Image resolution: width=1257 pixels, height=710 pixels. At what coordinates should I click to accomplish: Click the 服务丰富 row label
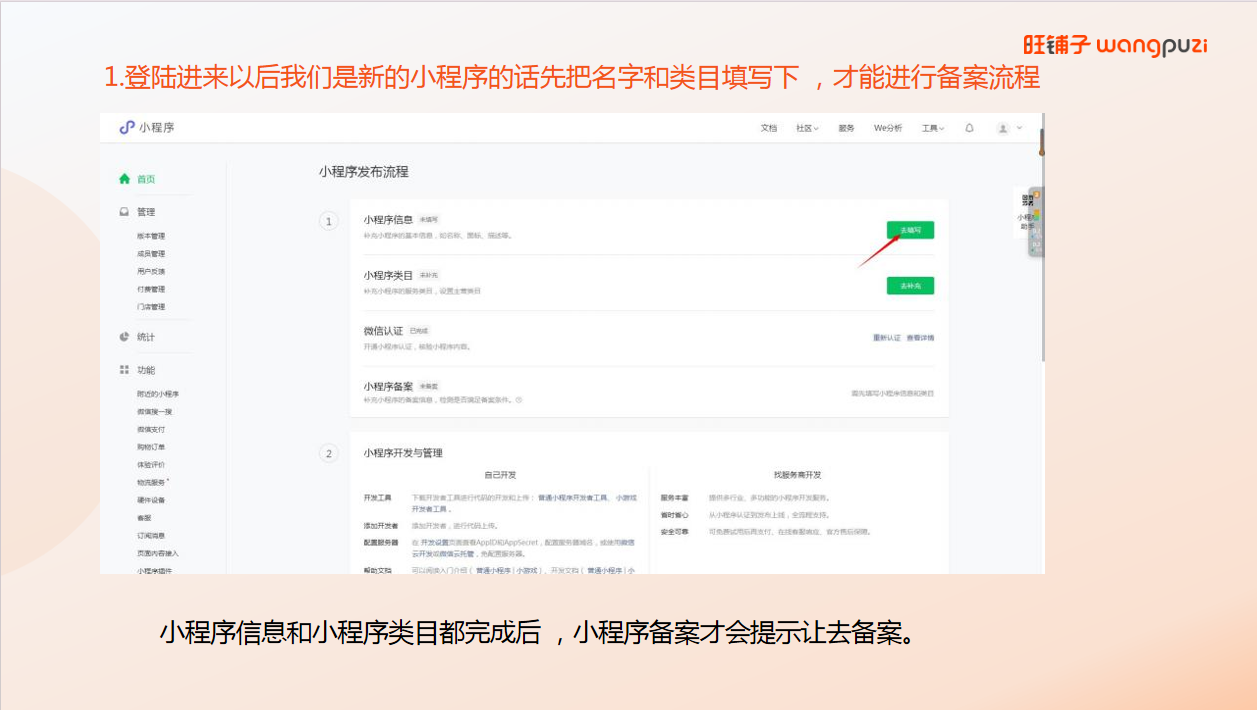pos(674,498)
